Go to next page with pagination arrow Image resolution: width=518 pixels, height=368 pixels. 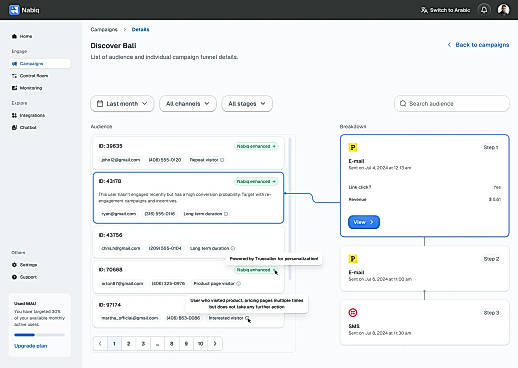(x=215, y=344)
